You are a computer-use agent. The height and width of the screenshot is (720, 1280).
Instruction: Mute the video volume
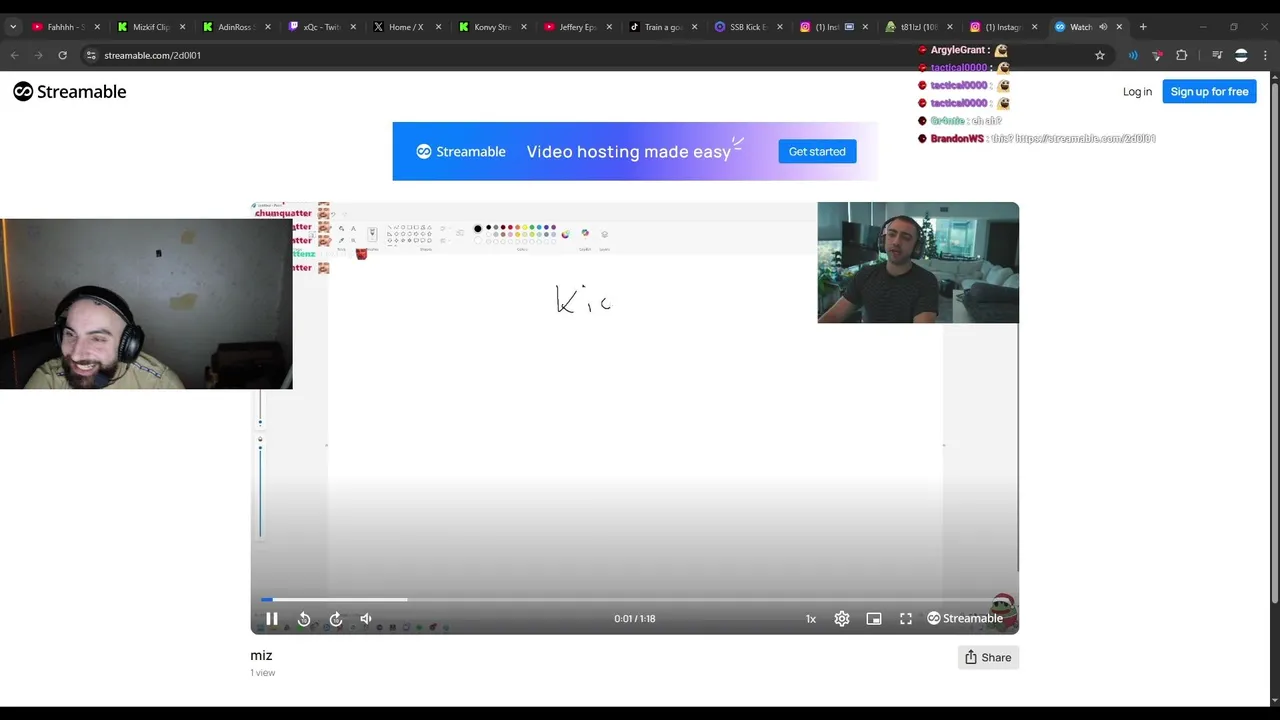coord(366,619)
